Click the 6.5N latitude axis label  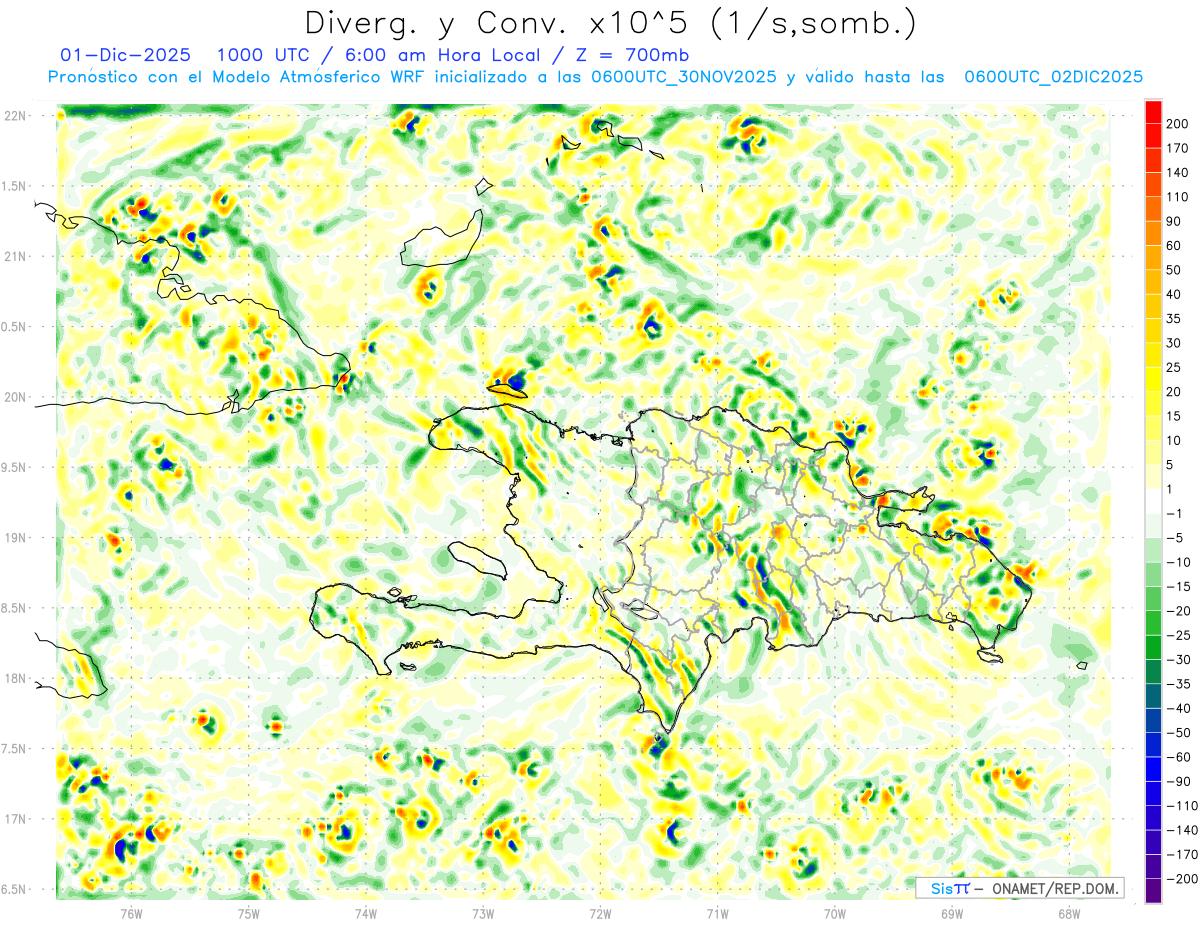[x=14, y=889]
